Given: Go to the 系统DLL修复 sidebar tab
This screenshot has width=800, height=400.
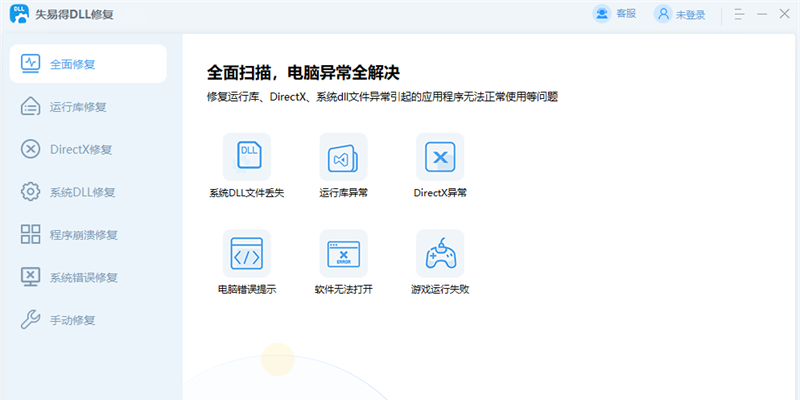Looking at the screenshot, I should click(88, 192).
